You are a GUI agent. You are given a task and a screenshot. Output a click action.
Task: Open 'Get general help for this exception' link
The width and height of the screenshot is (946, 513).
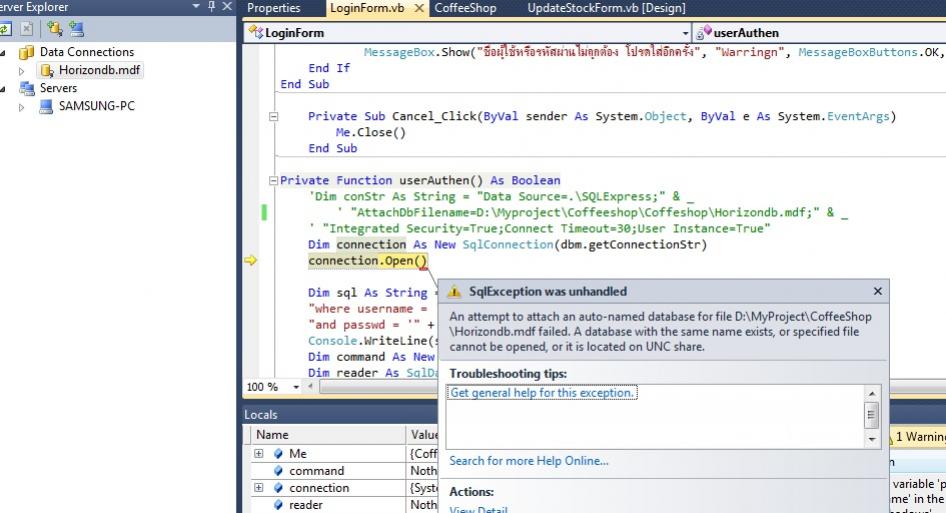(x=542, y=393)
